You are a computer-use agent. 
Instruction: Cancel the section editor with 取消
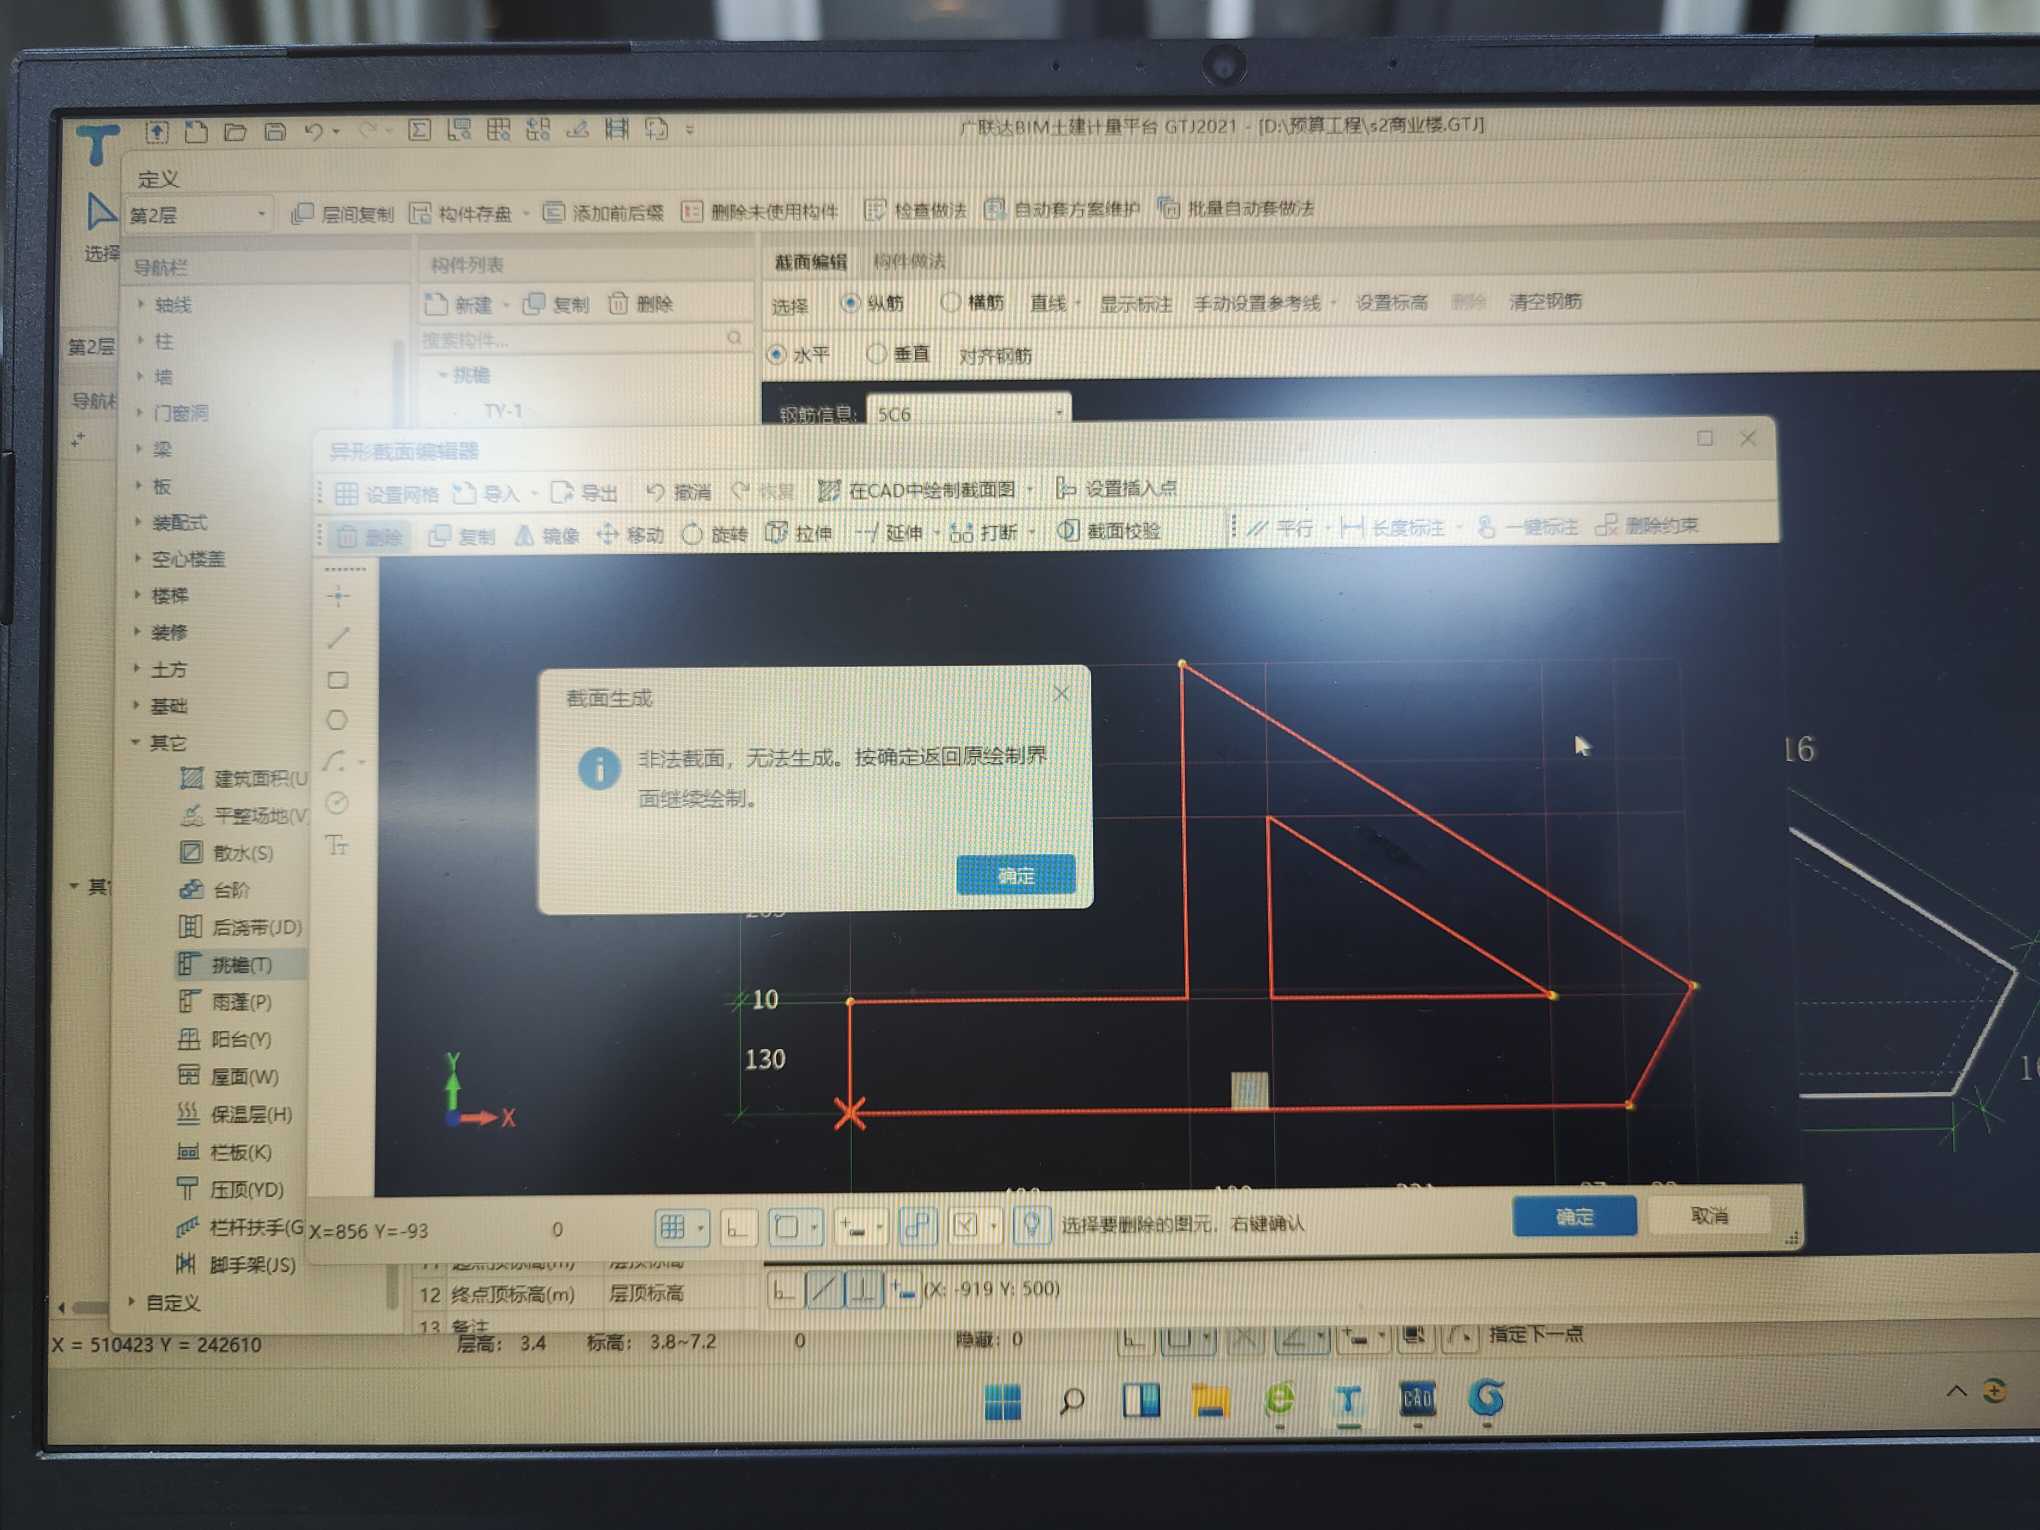1709,1215
